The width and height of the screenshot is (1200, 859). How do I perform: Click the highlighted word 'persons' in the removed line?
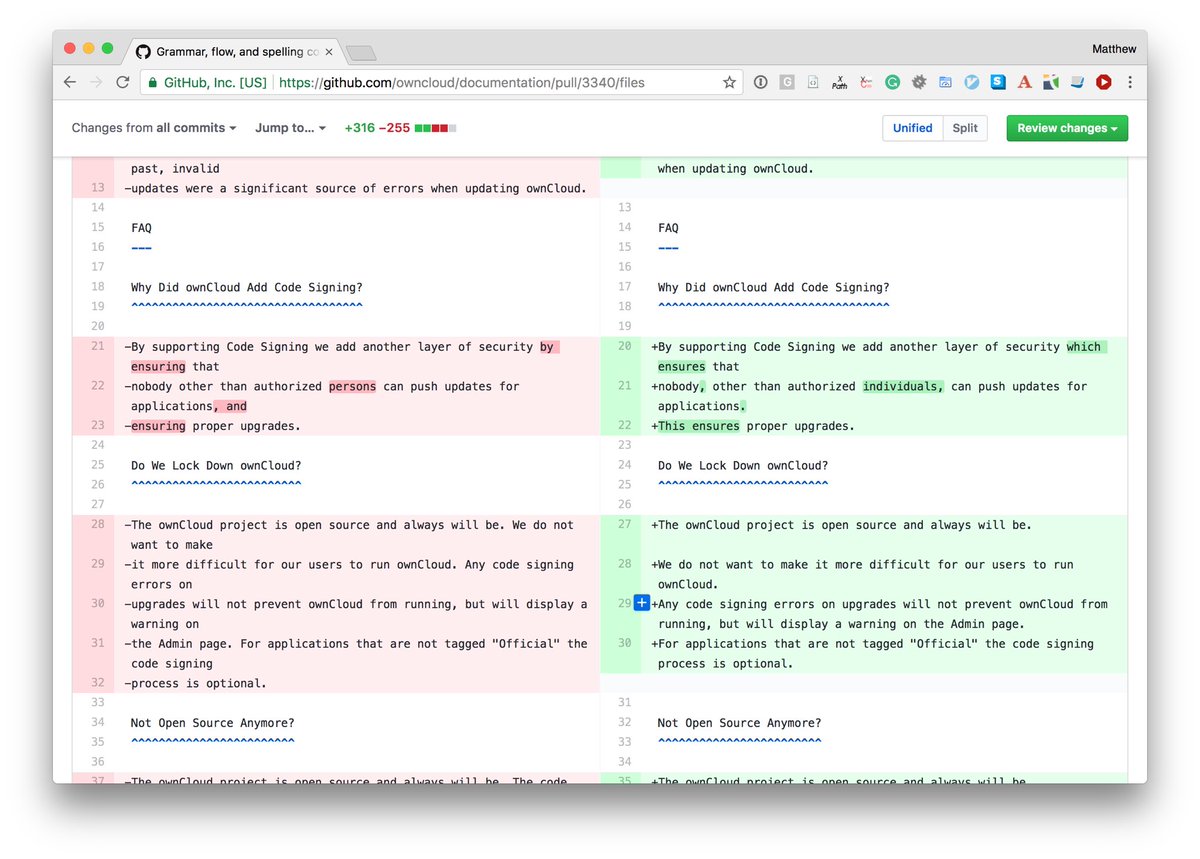tap(352, 386)
